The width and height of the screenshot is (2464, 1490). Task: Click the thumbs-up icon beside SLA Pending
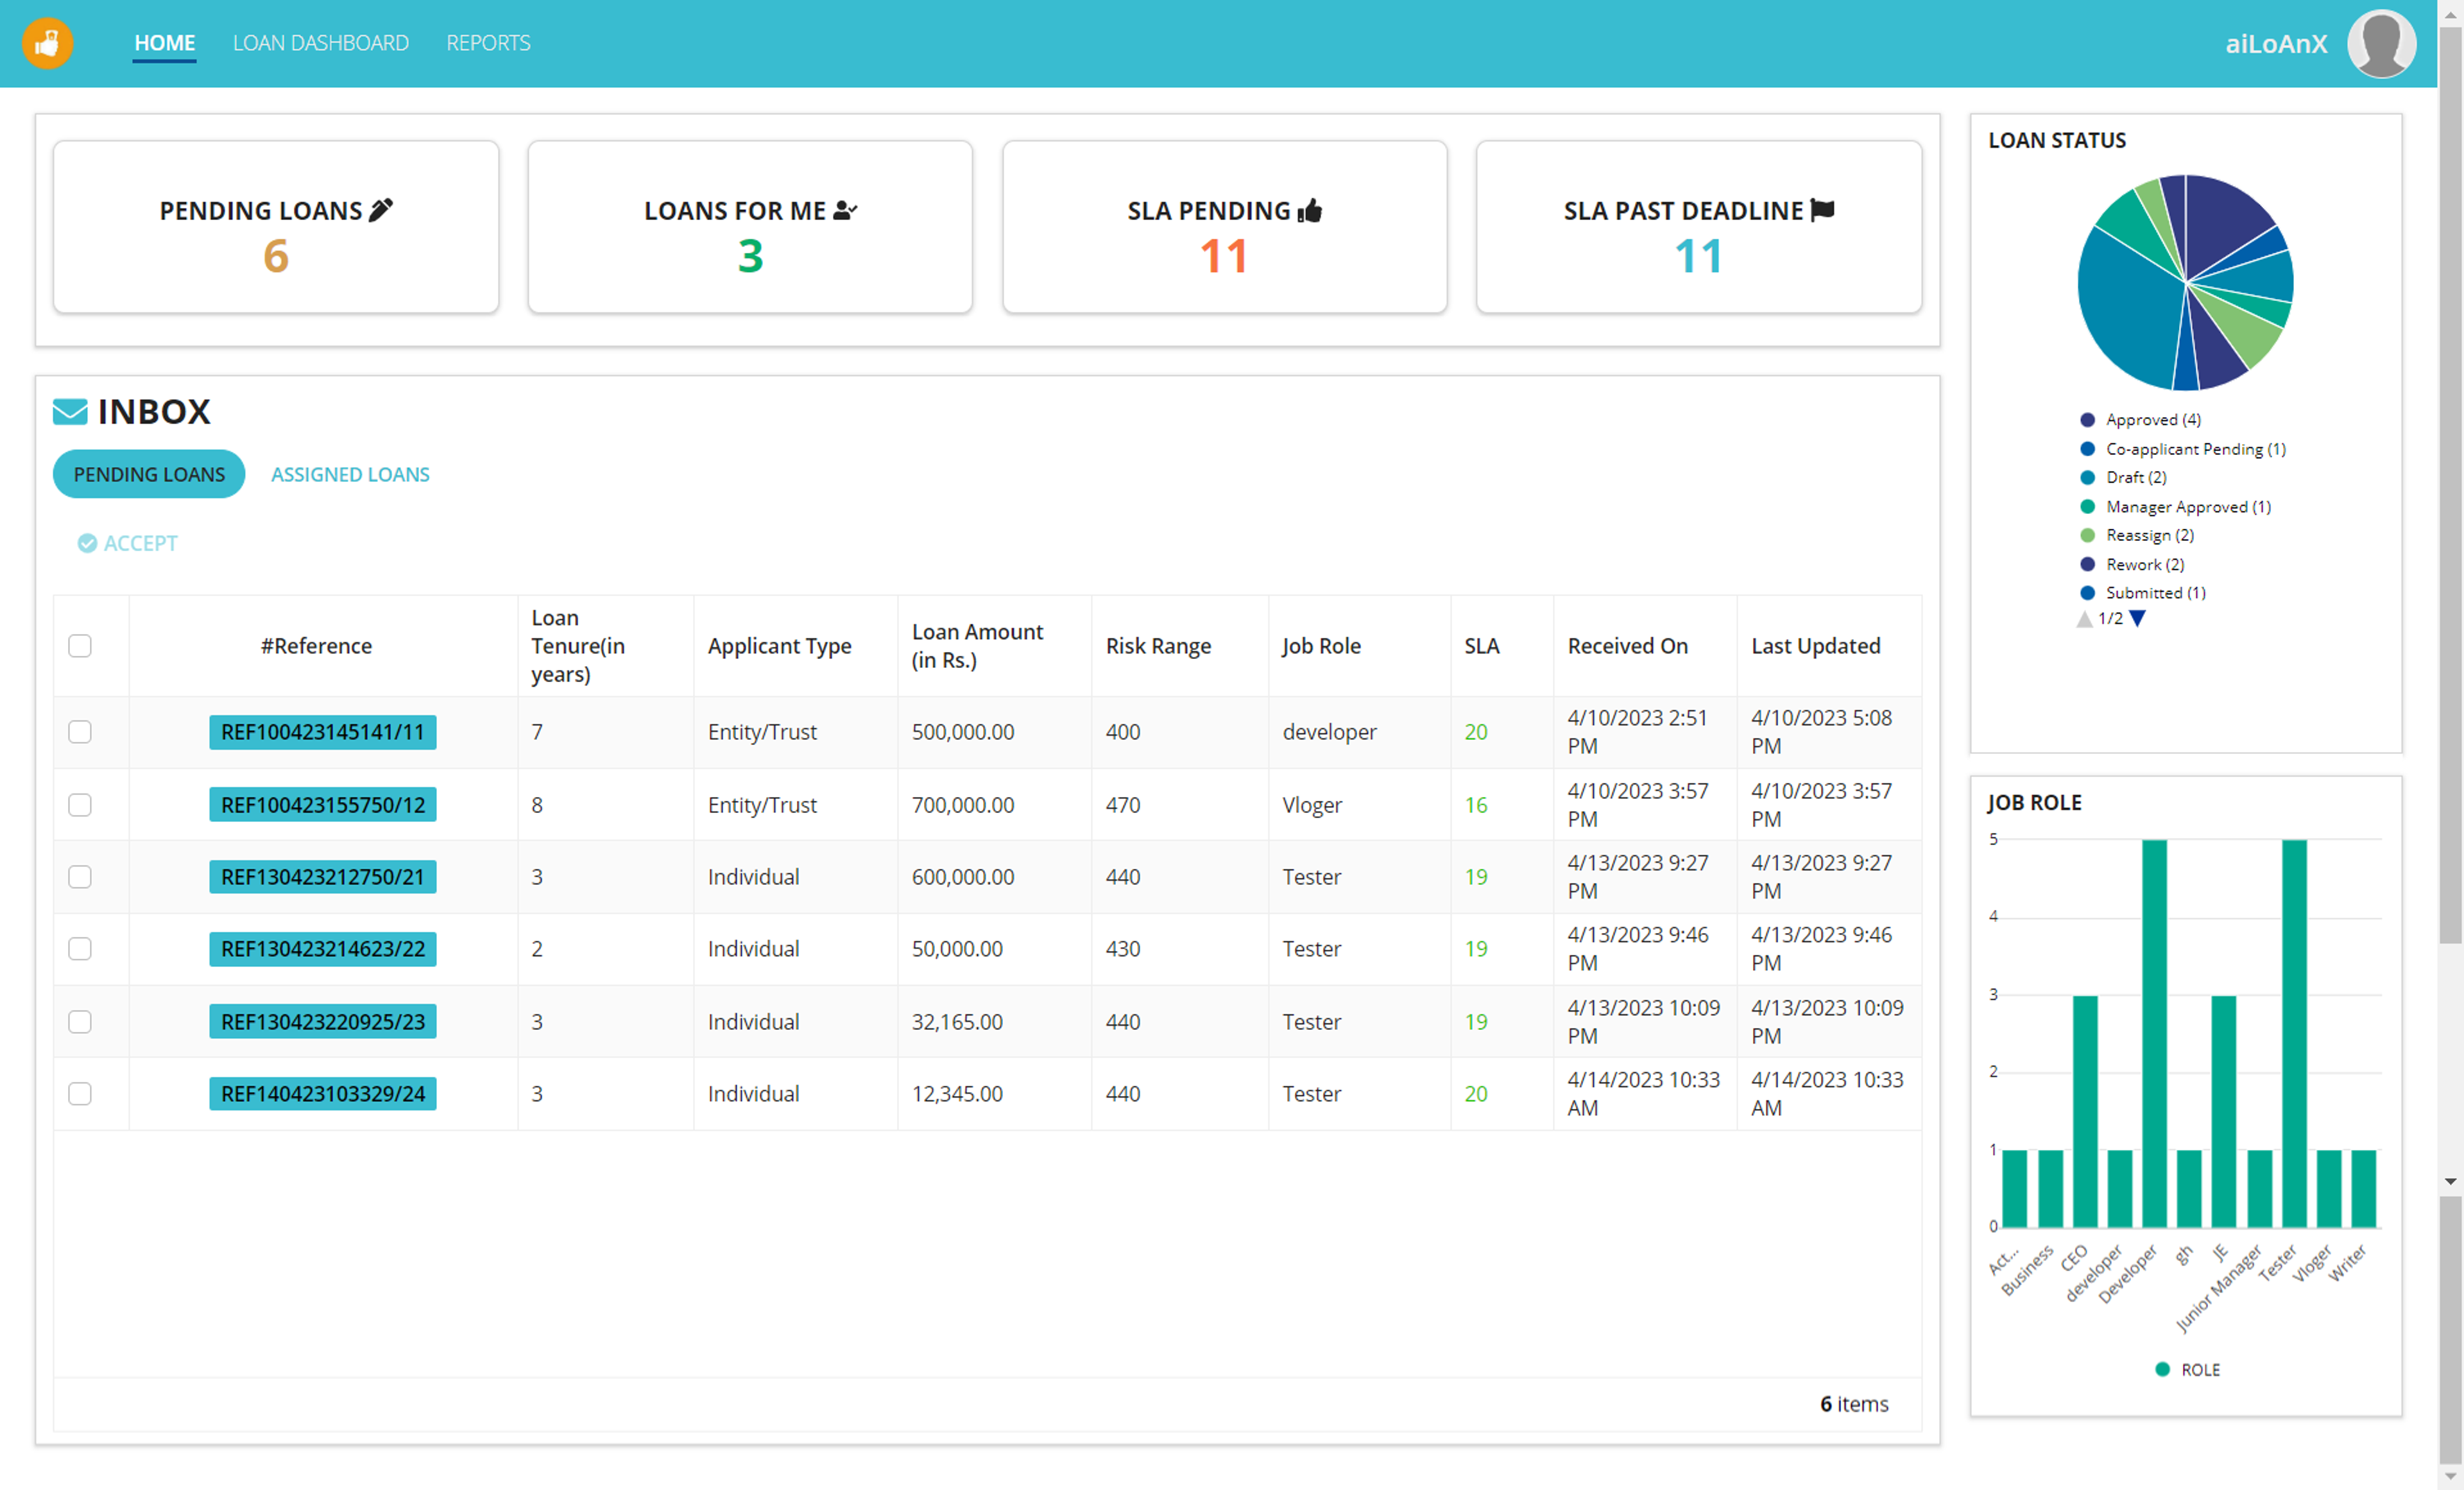point(1310,210)
